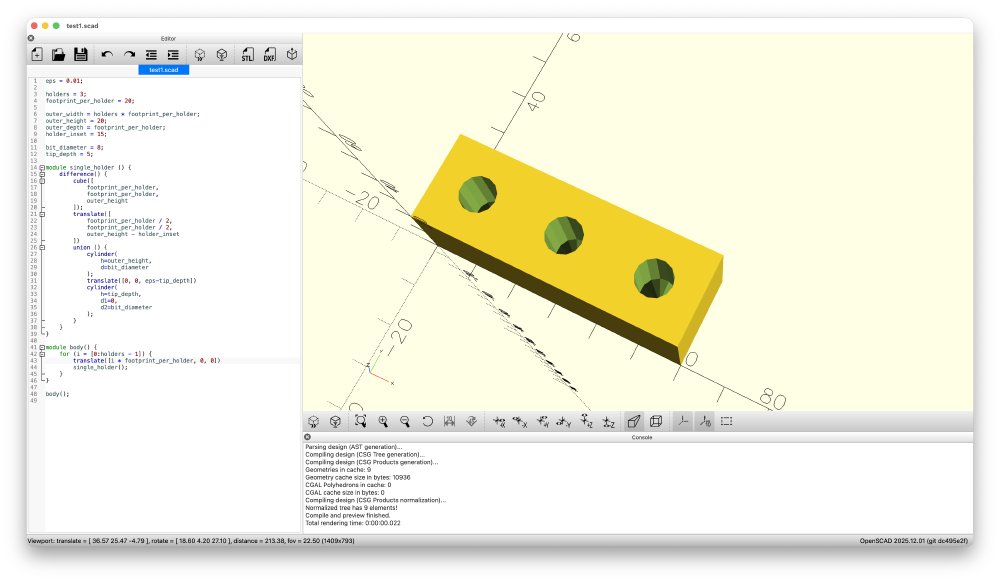
Task: Zoom in on the 3D viewport
Action: pyautogui.click(x=381, y=420)
